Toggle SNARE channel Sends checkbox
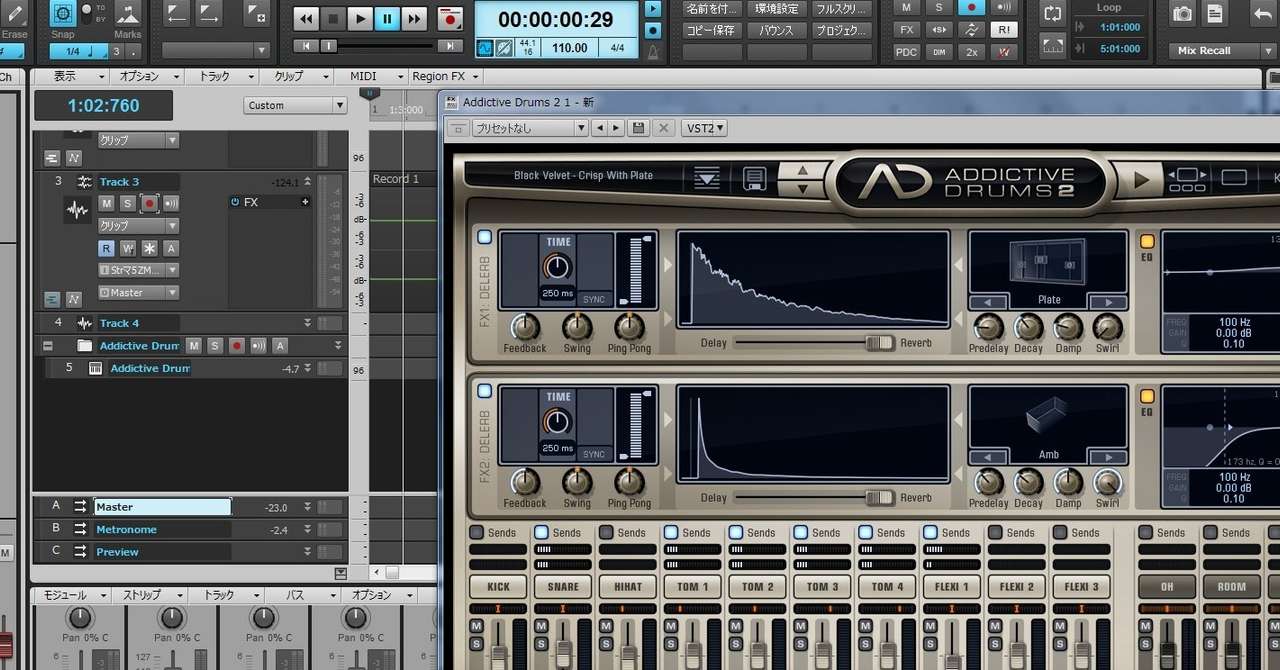The height and width of the screenshot is (670, 1280). pyautogui.click(x=541, y=533)
